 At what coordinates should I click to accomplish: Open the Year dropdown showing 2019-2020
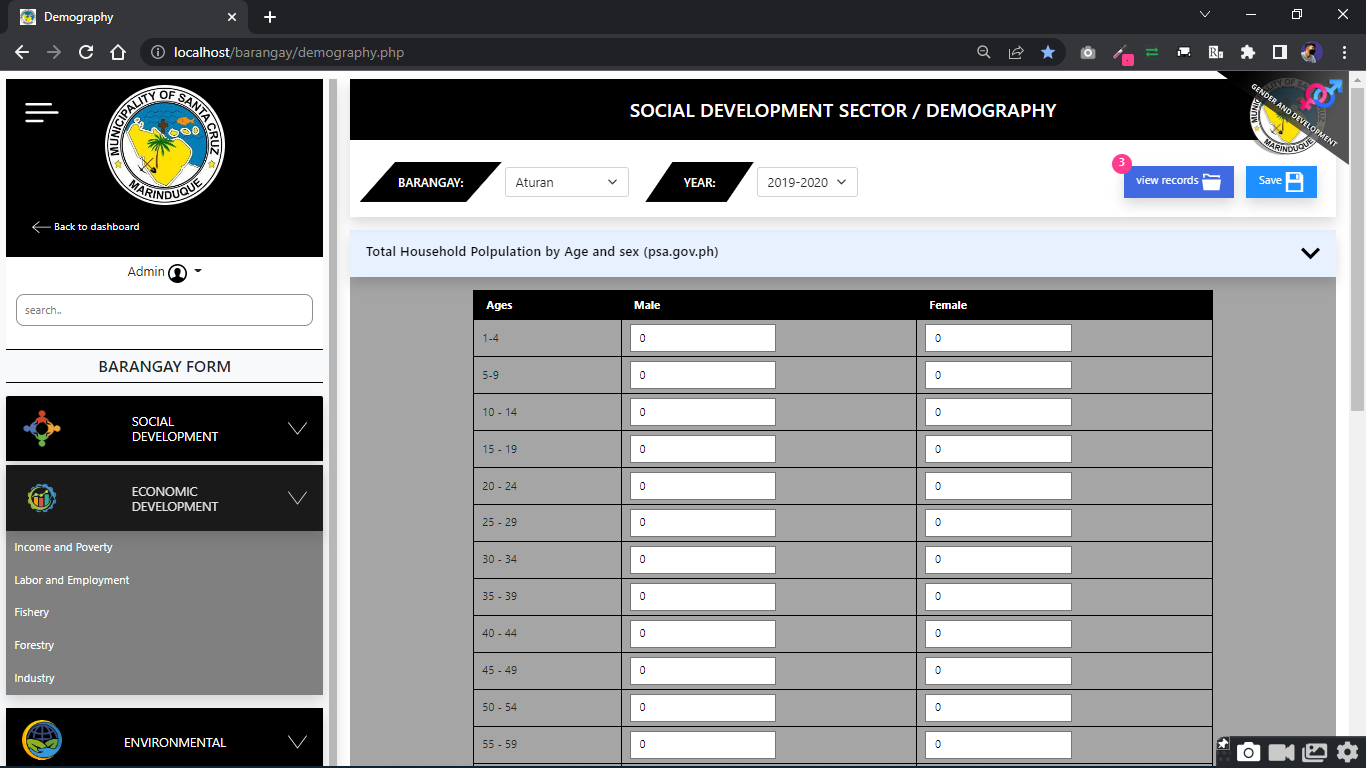[806, 182]
